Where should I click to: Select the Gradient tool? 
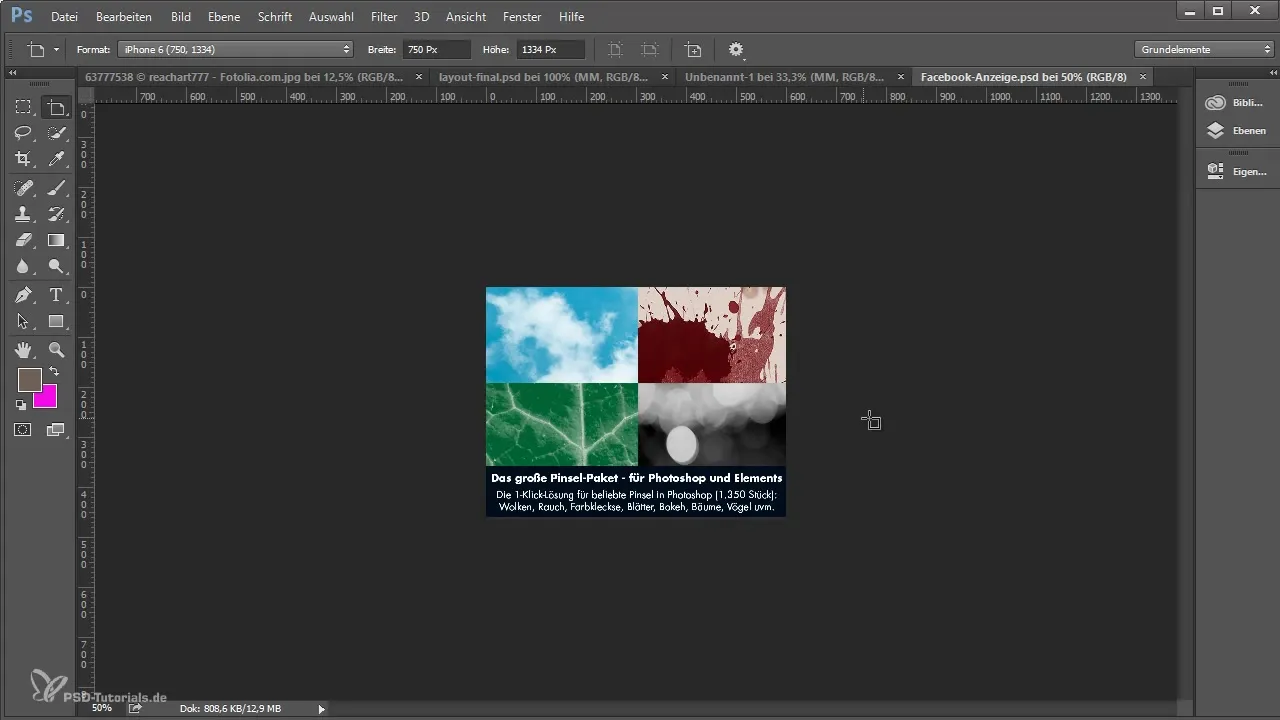click(57, 239)
